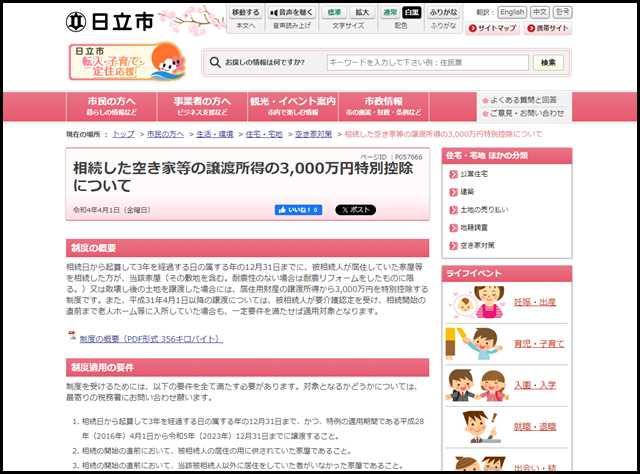Open the 転入・子育て・定住応援 banner

(127, 62)
